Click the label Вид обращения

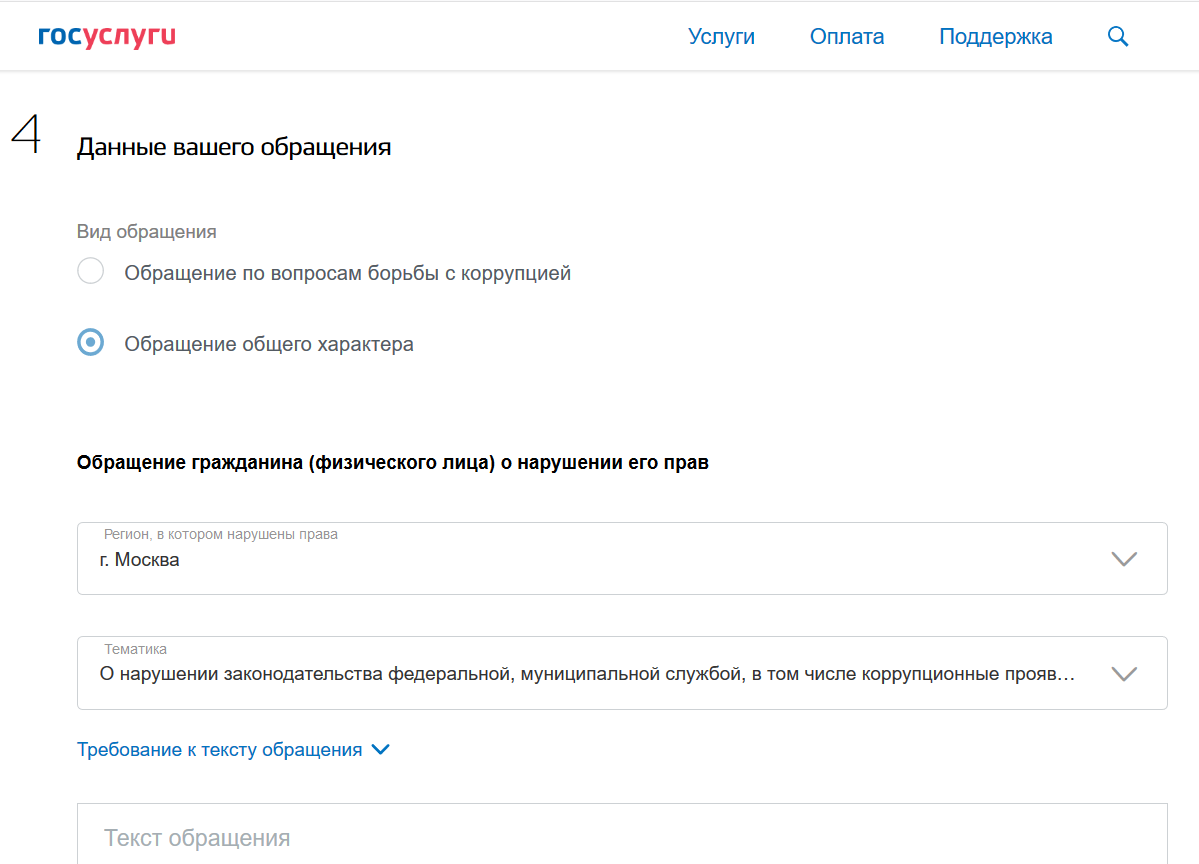pyautogui.click(x=147, y=232)
